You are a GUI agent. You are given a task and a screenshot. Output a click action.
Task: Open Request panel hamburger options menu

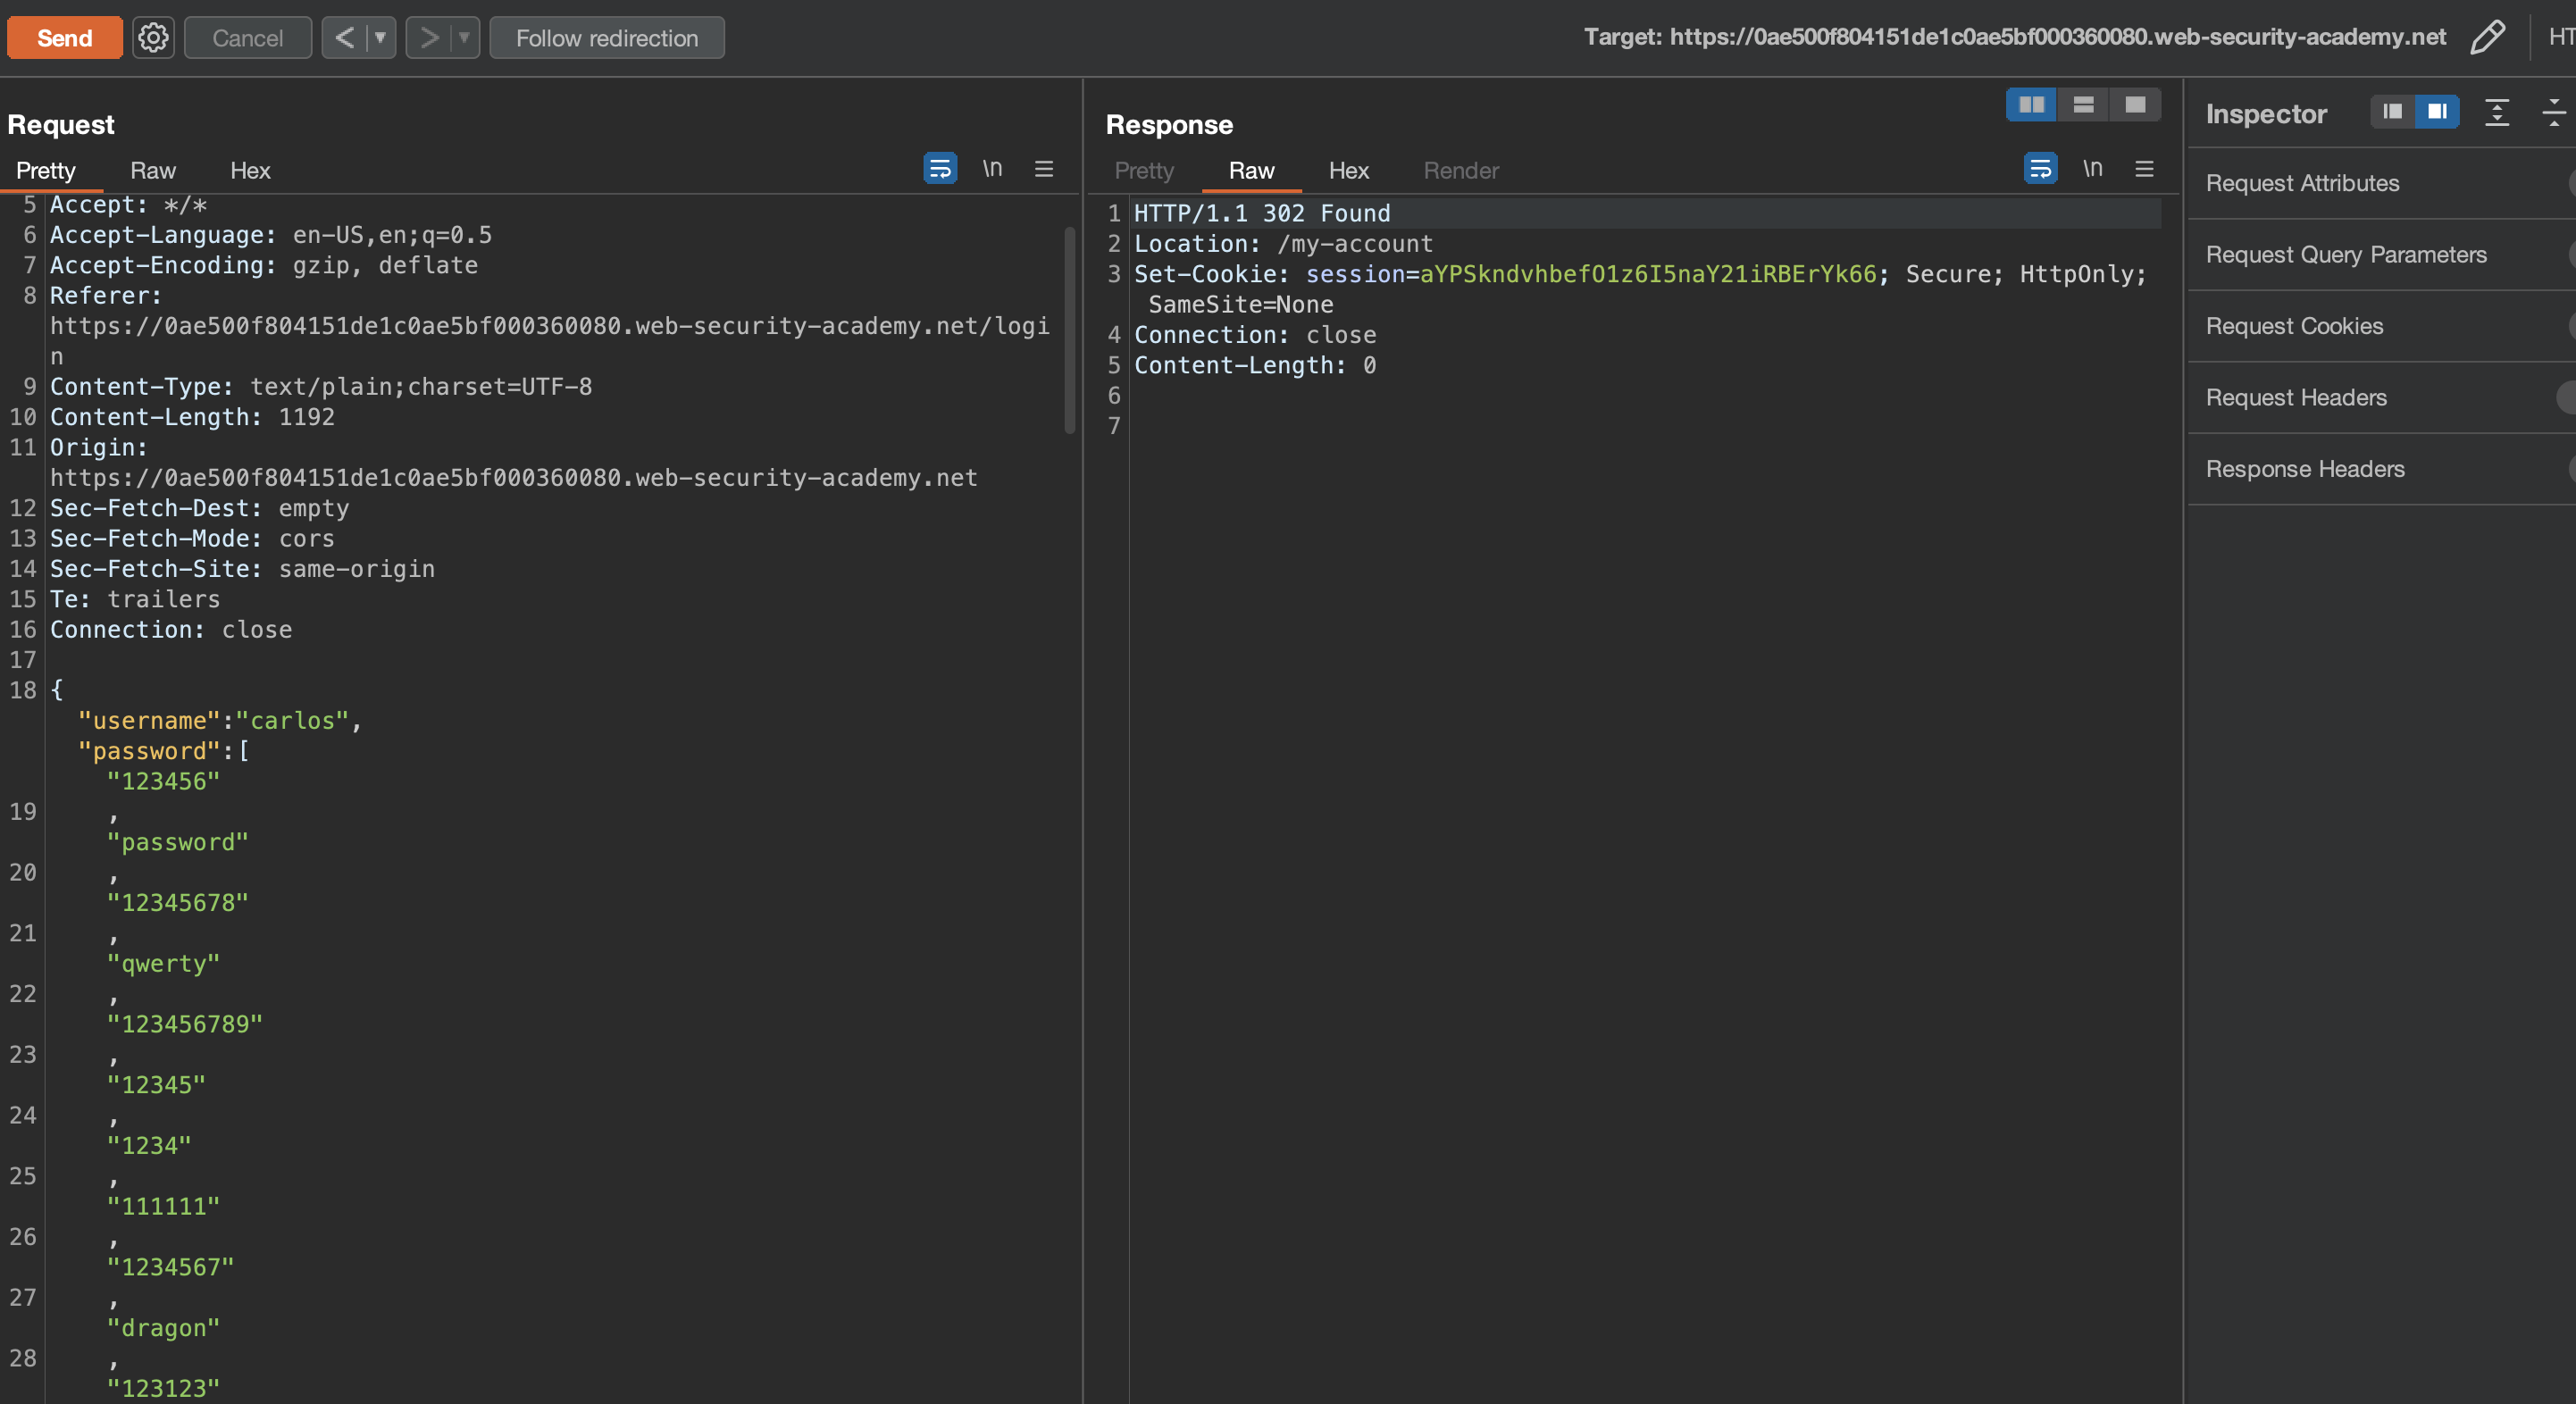(1043, 169)
